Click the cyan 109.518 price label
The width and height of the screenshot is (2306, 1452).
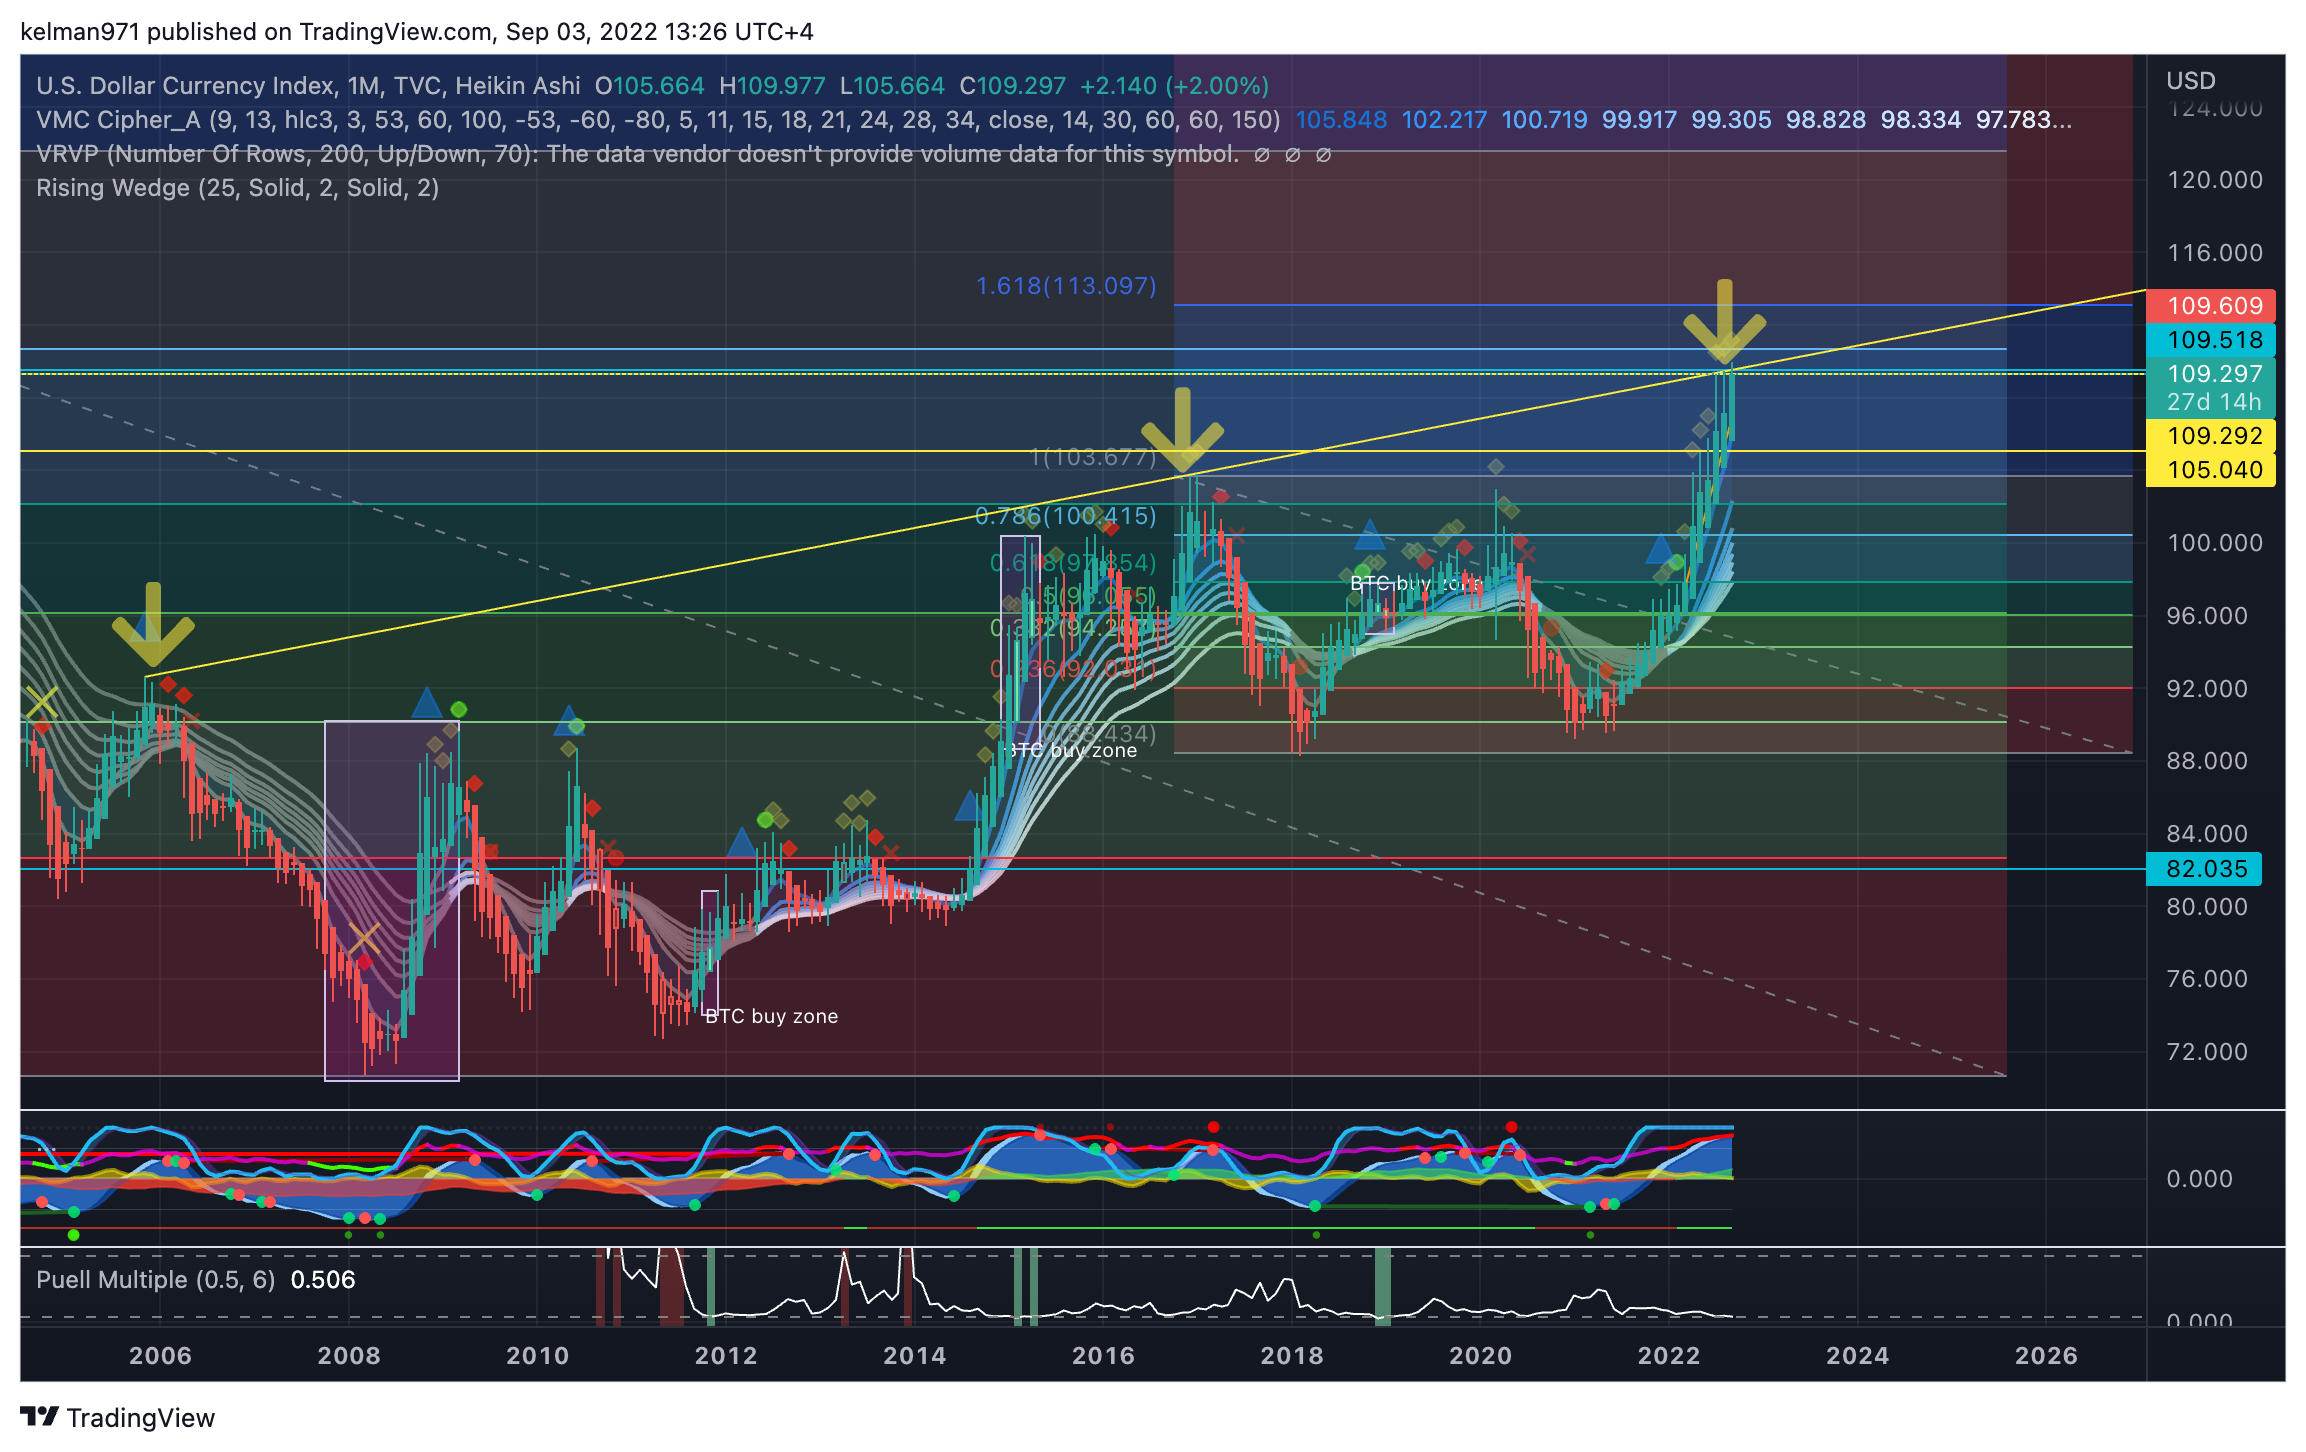[2211, 340]
